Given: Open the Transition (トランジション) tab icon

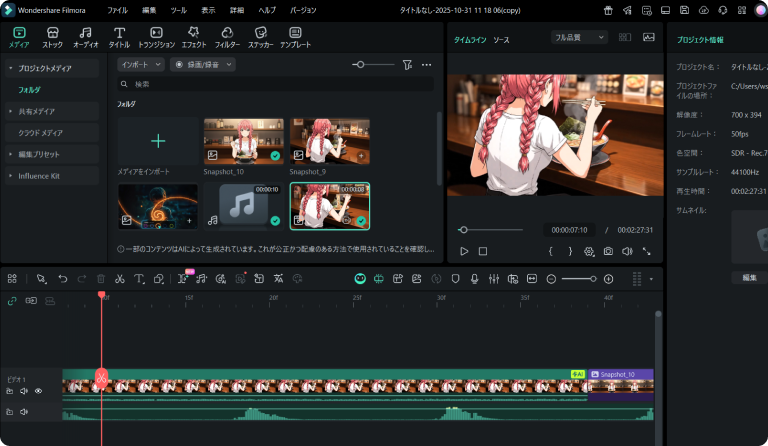Looking at the screenshot, I should [155, 32].
